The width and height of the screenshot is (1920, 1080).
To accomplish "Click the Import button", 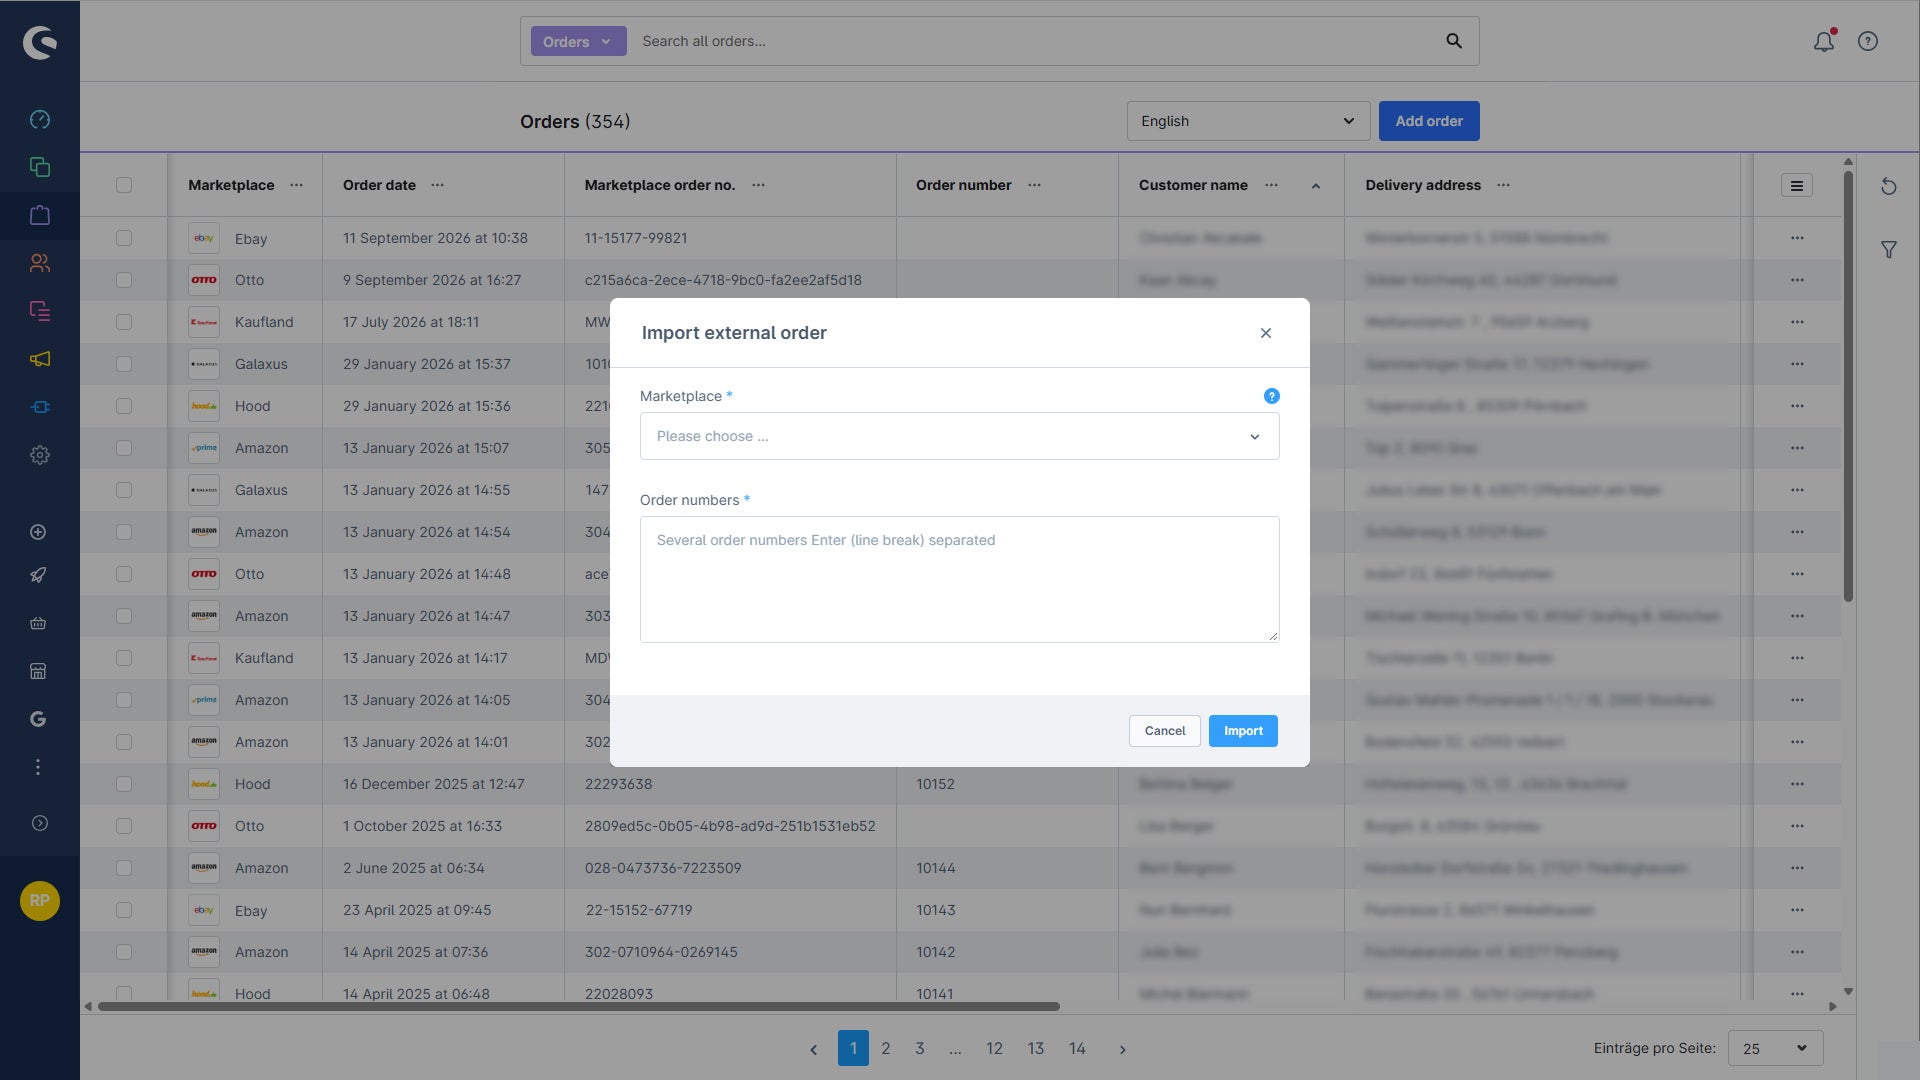I will 1243,731.
